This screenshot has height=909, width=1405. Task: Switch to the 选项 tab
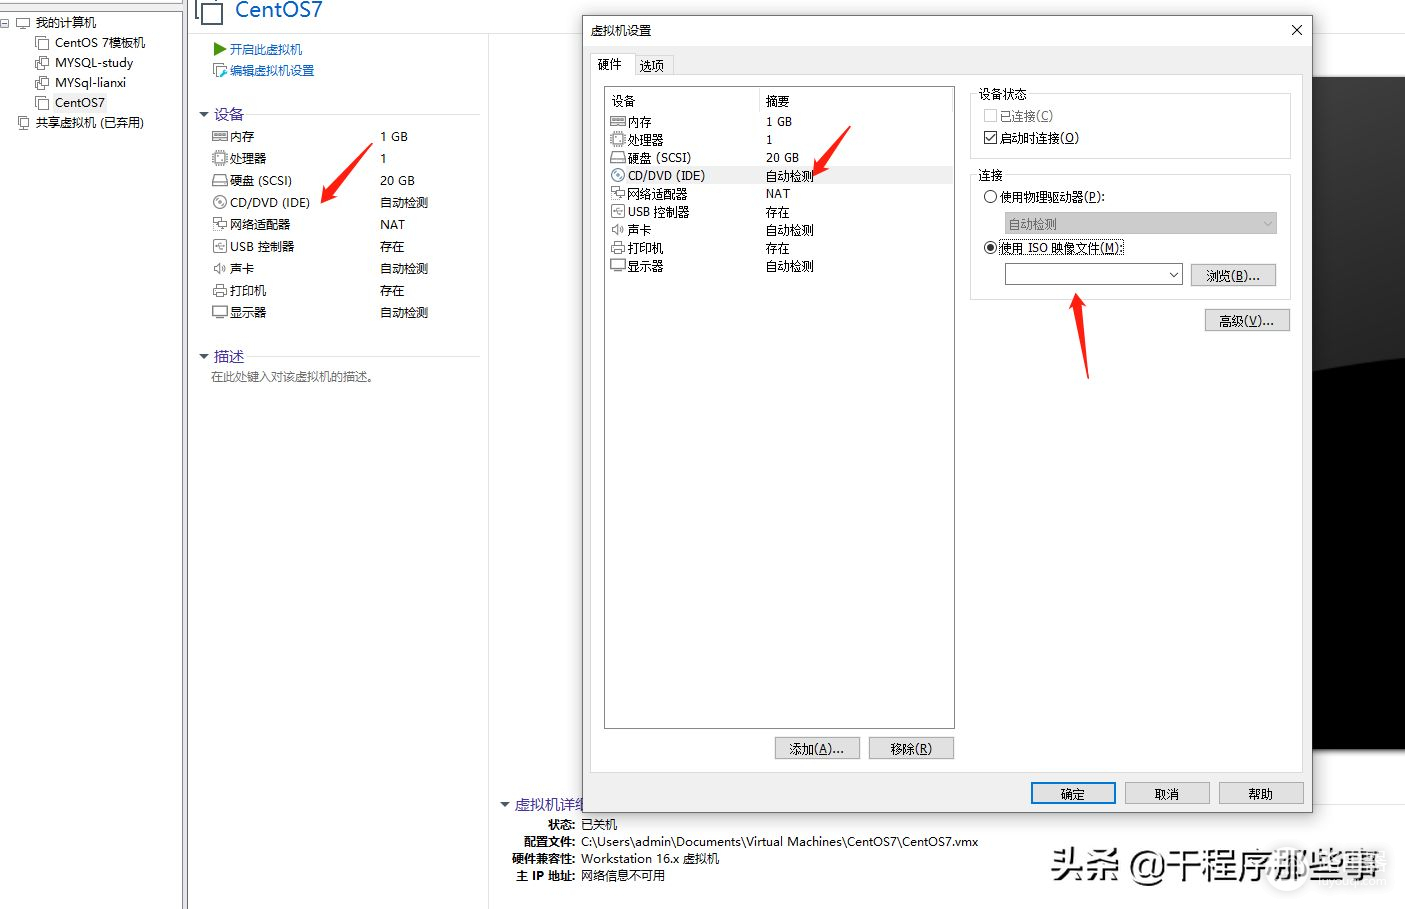(x=652, y=65)
